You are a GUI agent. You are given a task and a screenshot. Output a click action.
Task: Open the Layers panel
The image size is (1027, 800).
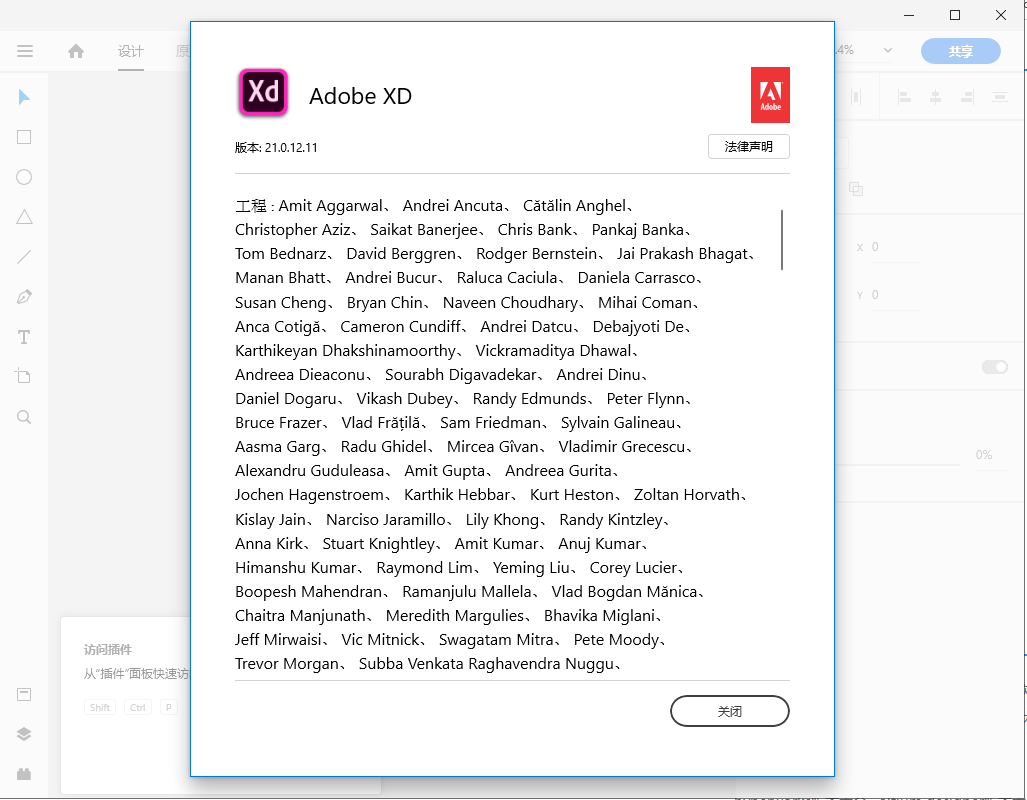(24, 734)
